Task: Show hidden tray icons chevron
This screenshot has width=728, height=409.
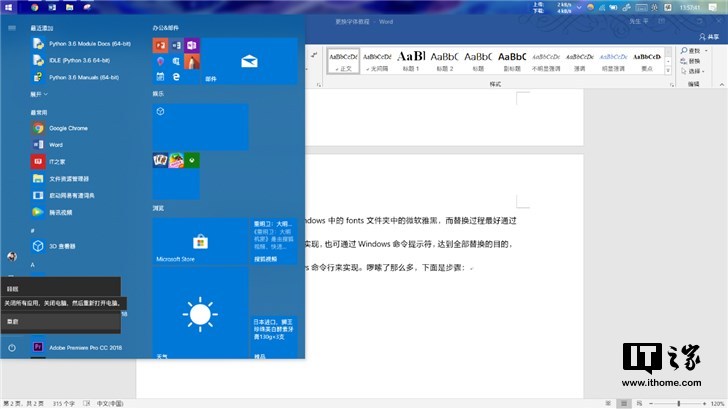Action: 579,7
